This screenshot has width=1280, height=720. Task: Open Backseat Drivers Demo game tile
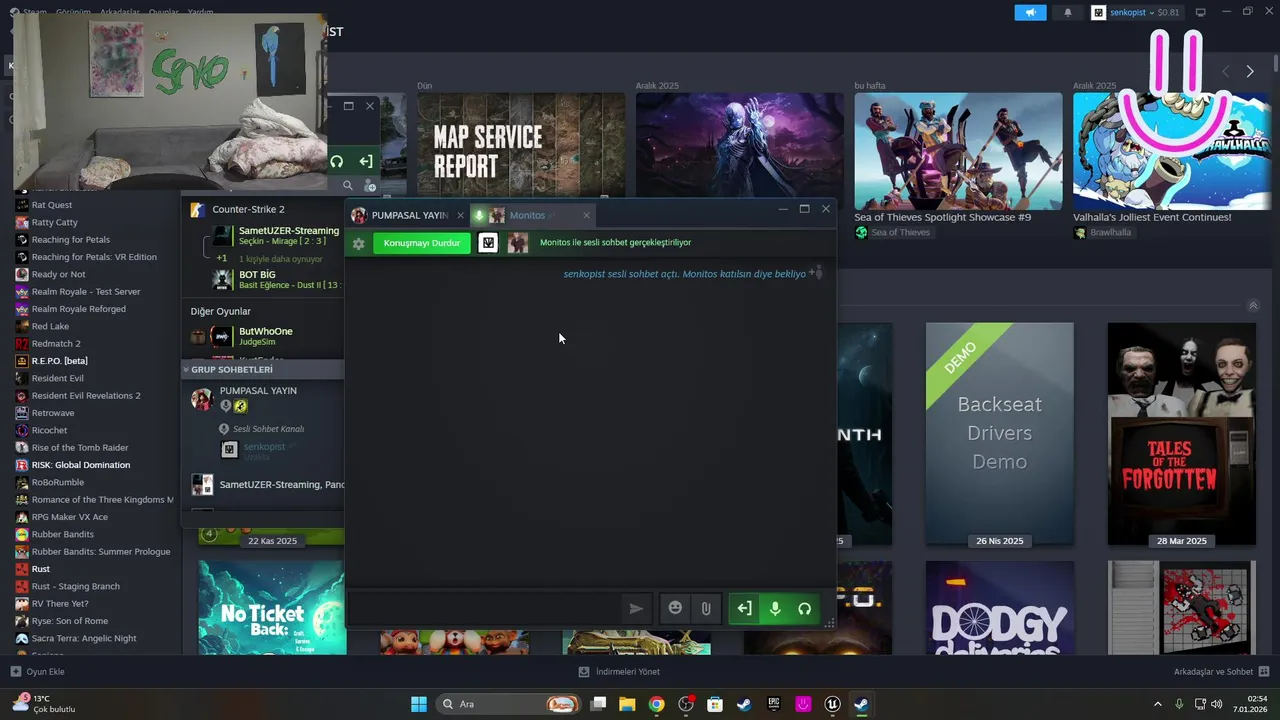coord(1000,433)
